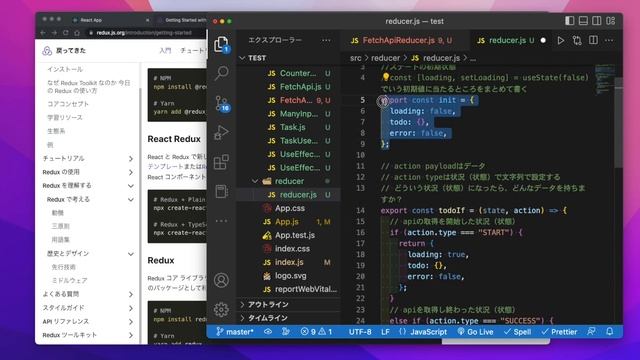Toggle Spell checker in status bar
Screen dimensions: 640x360
click(x=518, y=332)
